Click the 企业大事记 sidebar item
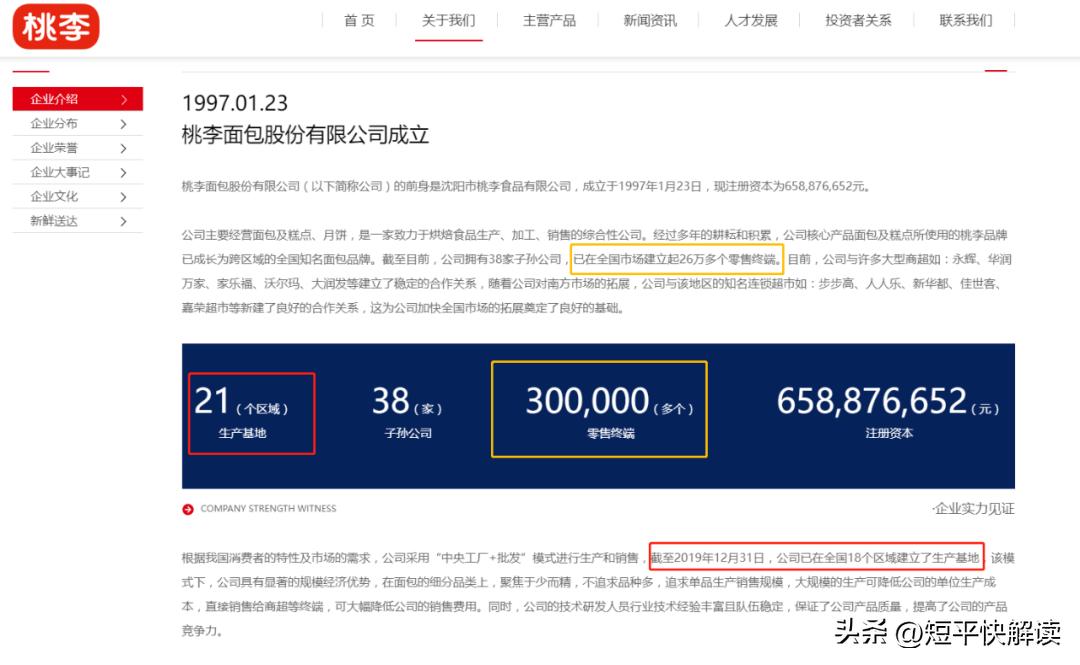Screen dimensions: 1080x665 (x=60, y=172)
